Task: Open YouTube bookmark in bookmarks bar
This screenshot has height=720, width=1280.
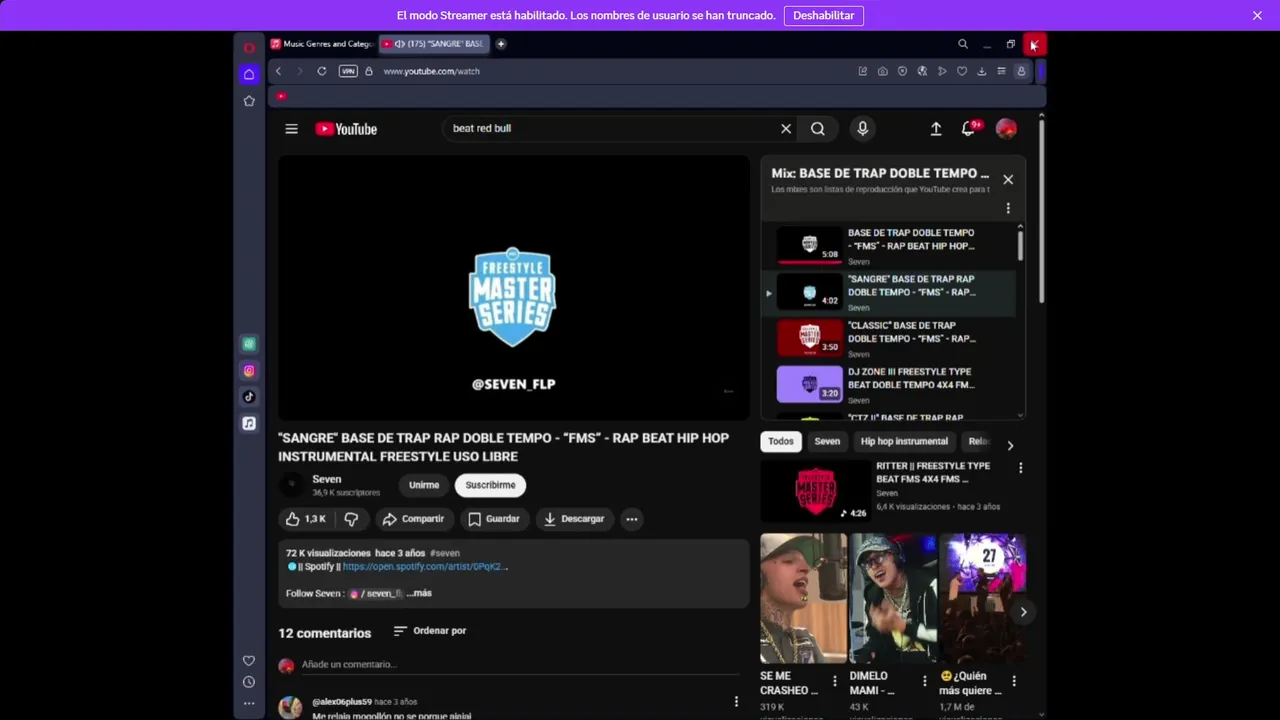Action: click(282, 96)
